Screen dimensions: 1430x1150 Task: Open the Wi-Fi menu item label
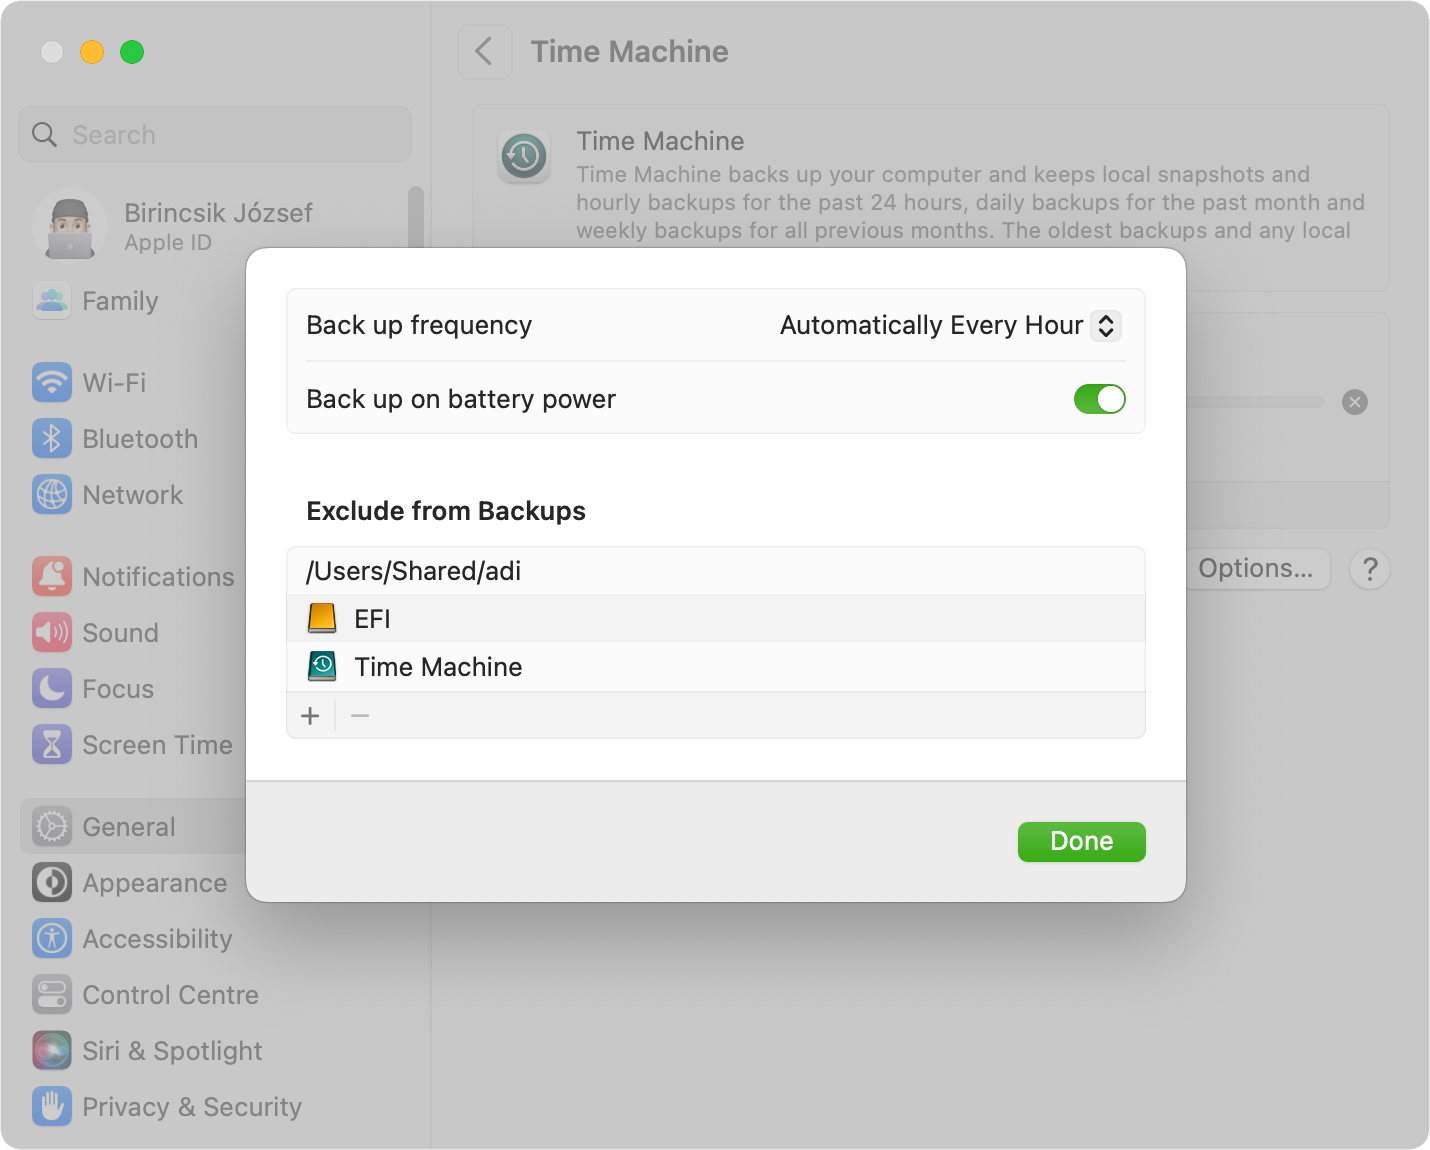[x=114, y=382]
